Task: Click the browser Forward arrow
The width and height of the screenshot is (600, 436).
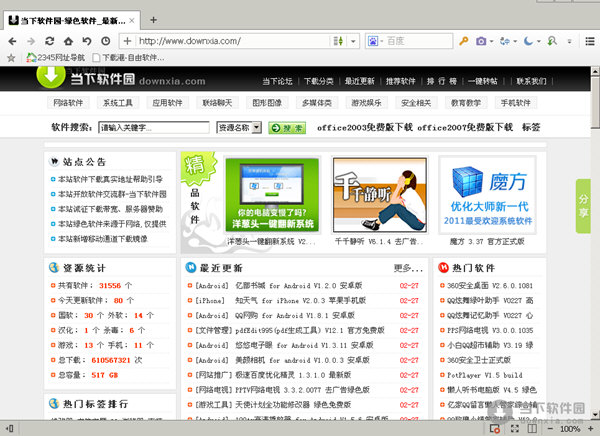Action: tap(31, 41)
